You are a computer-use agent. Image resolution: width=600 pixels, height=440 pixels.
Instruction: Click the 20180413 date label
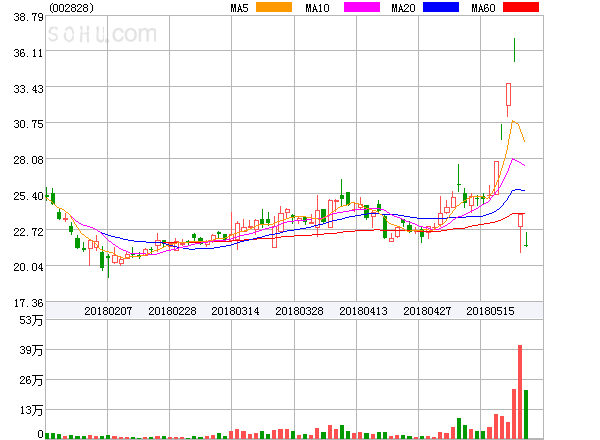tap(363, 311)
